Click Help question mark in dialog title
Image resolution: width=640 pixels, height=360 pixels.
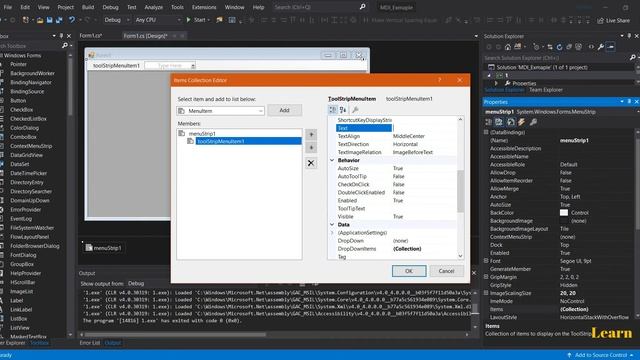coord(440,80)
